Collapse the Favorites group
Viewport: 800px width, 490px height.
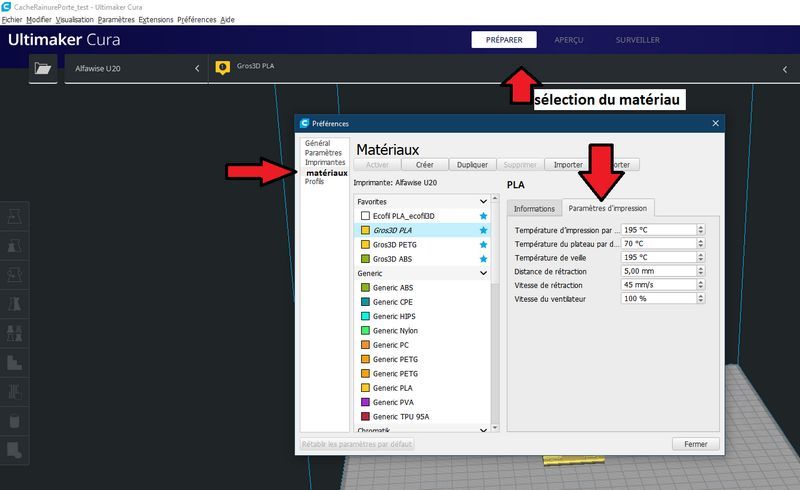(x=483, y=202)
